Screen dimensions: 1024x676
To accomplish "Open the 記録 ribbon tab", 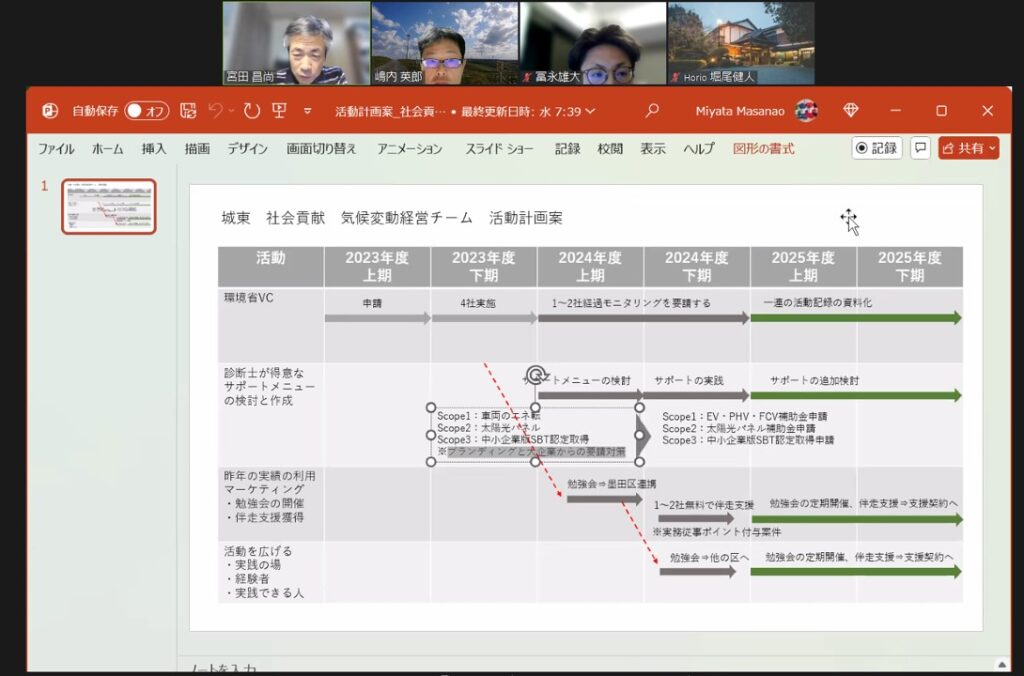I will [x=568, y=149].
